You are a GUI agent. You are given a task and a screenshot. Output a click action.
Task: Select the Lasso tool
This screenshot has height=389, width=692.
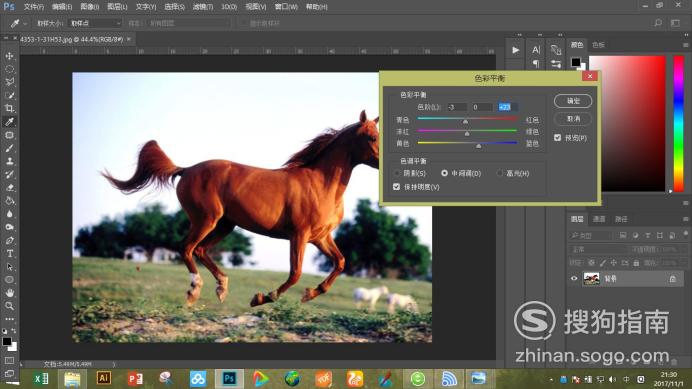tap(9, 82)
